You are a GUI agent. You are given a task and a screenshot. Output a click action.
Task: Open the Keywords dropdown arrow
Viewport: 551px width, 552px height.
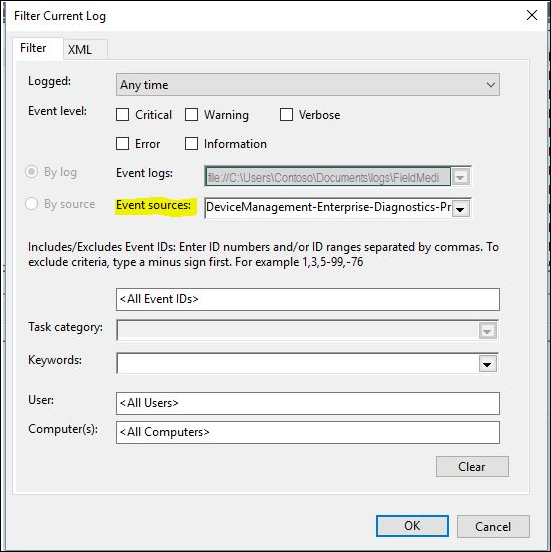[487, 364]
